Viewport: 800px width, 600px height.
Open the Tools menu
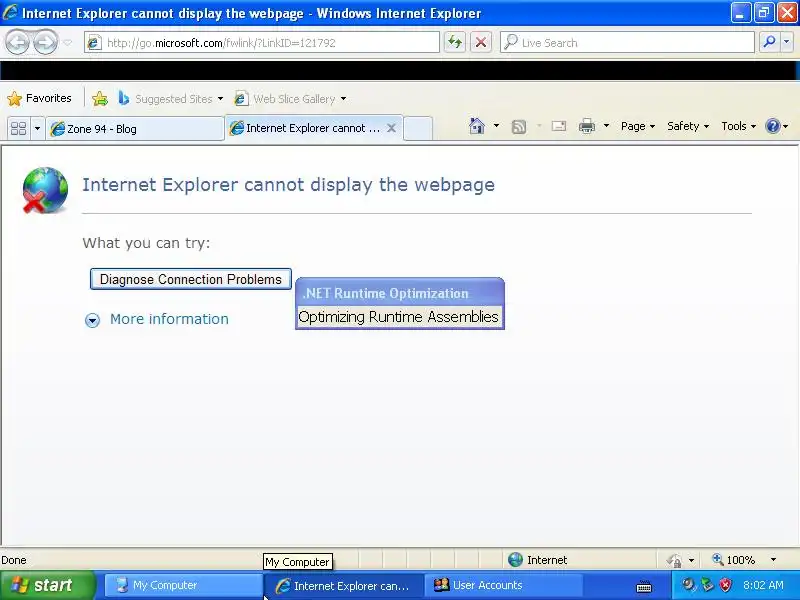point(738,126)
